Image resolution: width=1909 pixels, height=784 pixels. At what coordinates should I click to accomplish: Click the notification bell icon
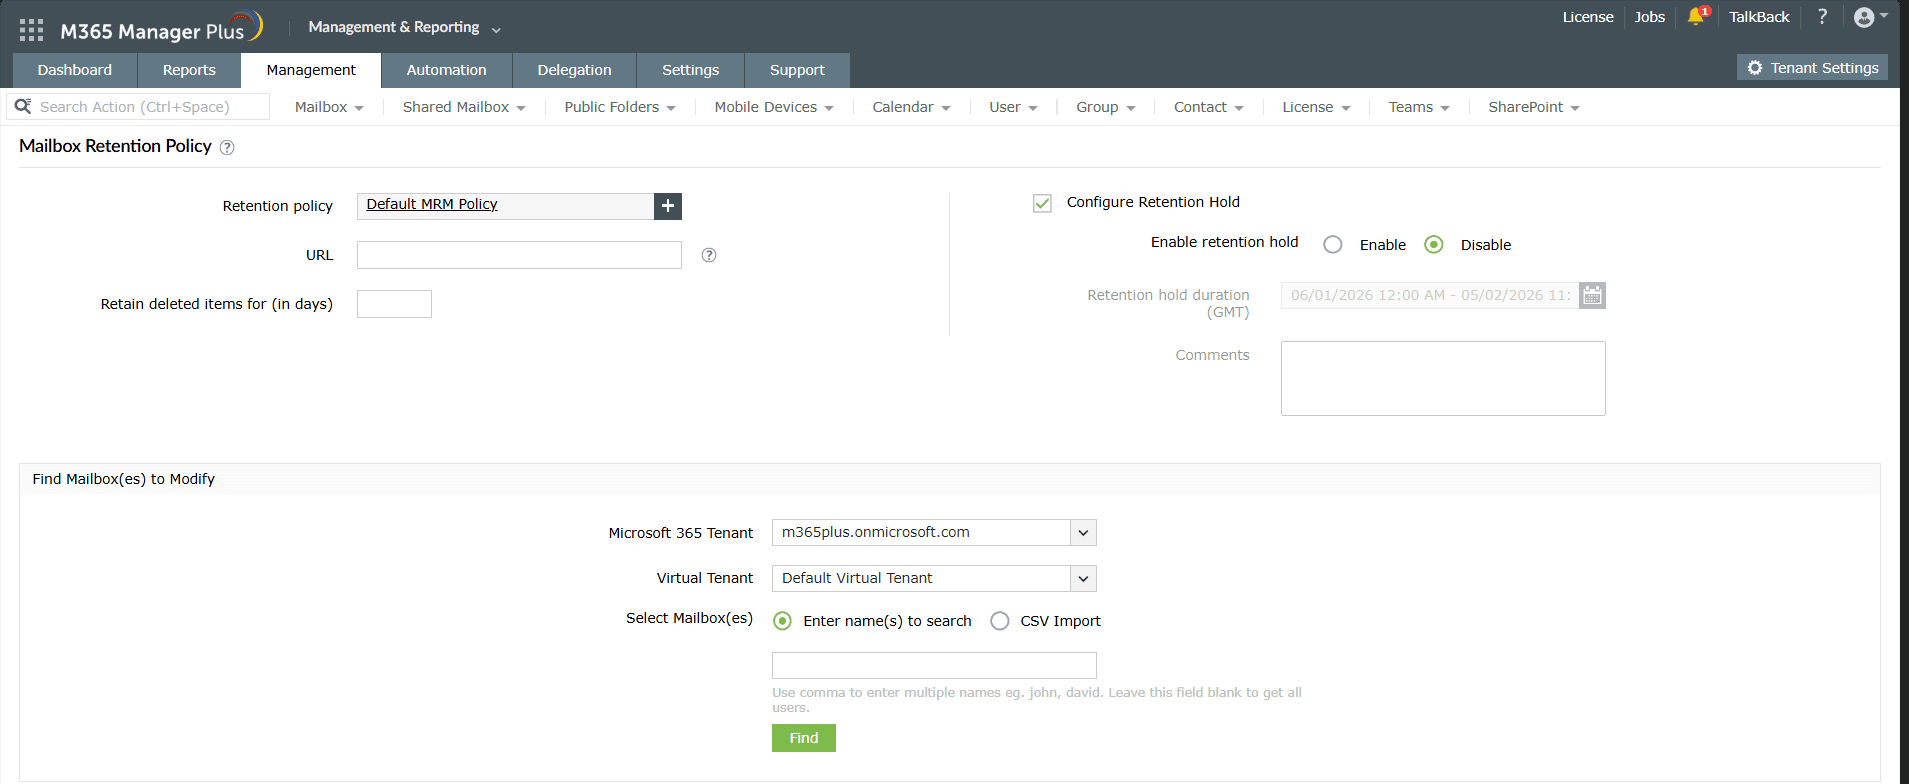[x=1696, y=16]
